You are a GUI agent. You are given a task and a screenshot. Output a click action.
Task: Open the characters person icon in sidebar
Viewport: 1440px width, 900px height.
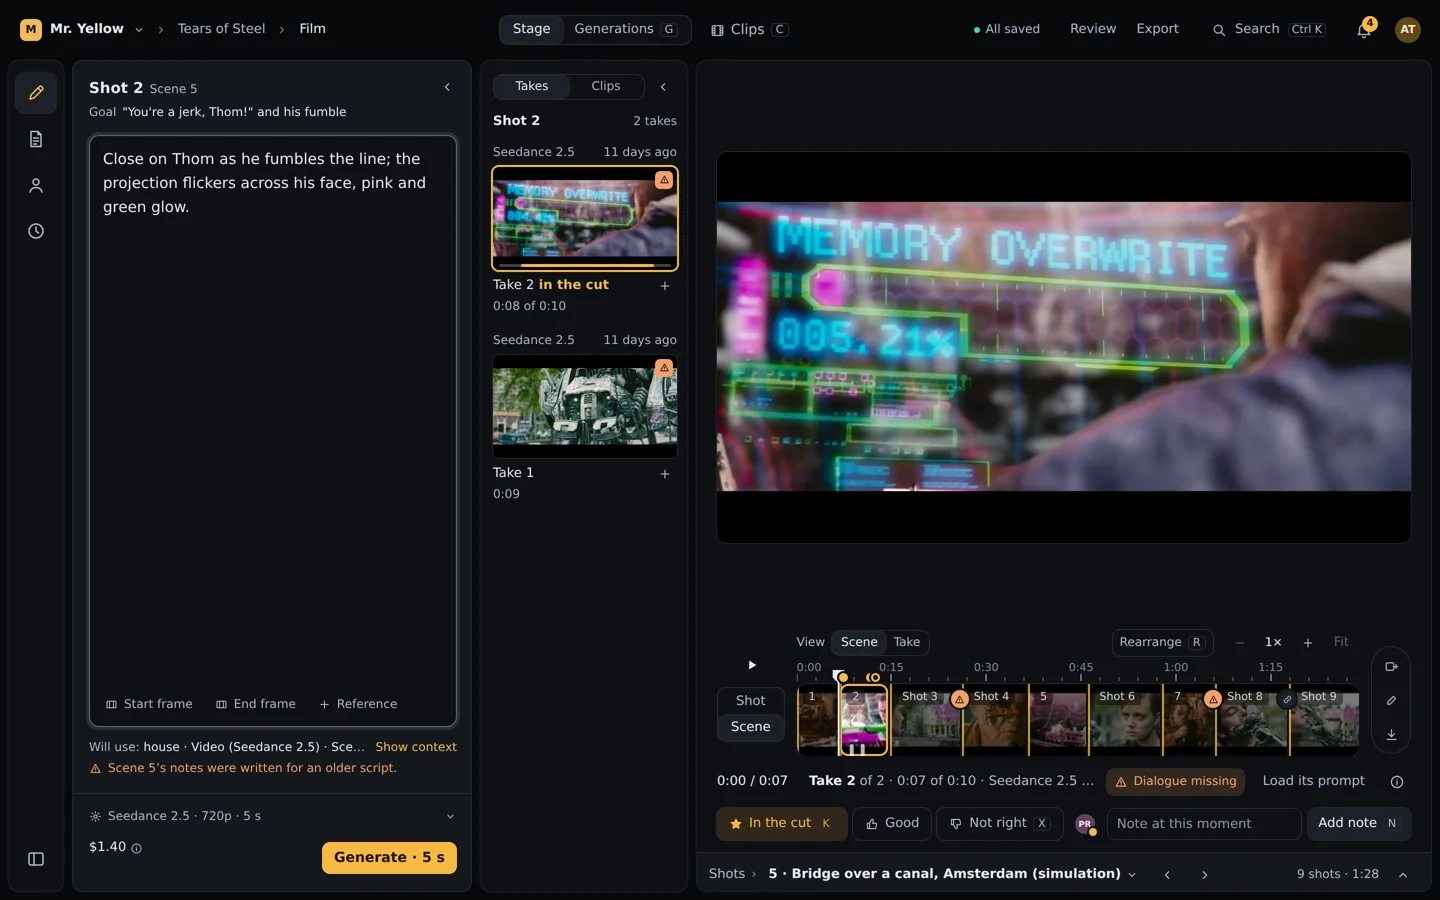pyautogui.click(x=36, y=185)
